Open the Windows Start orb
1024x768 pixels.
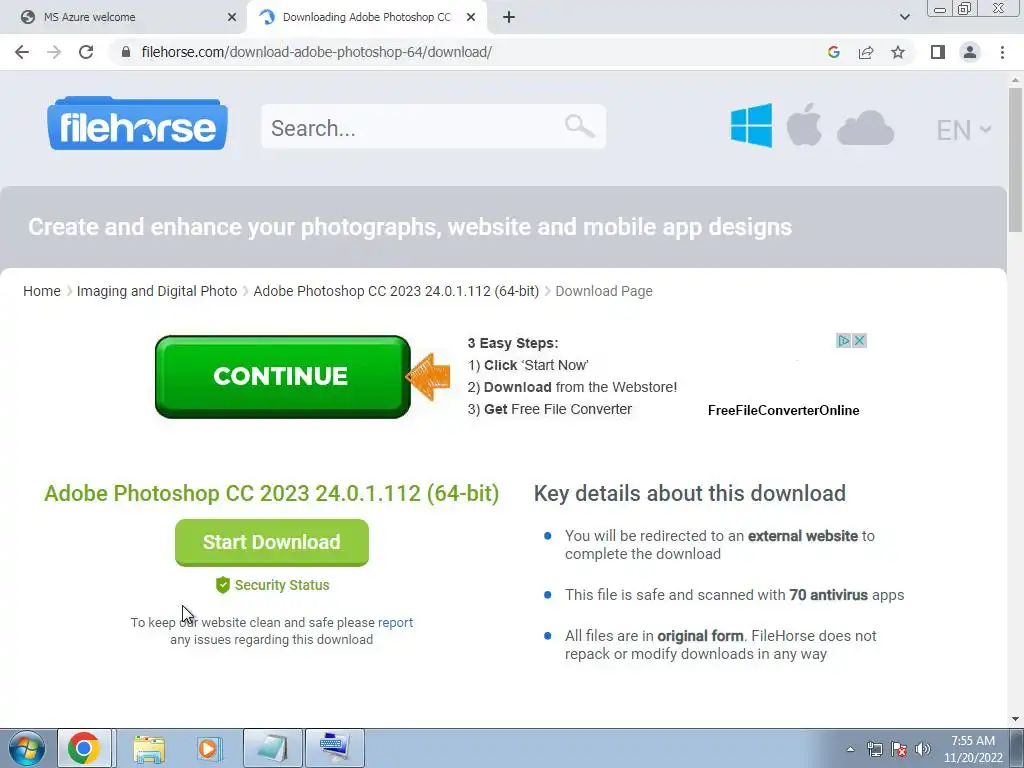[27, 748]
